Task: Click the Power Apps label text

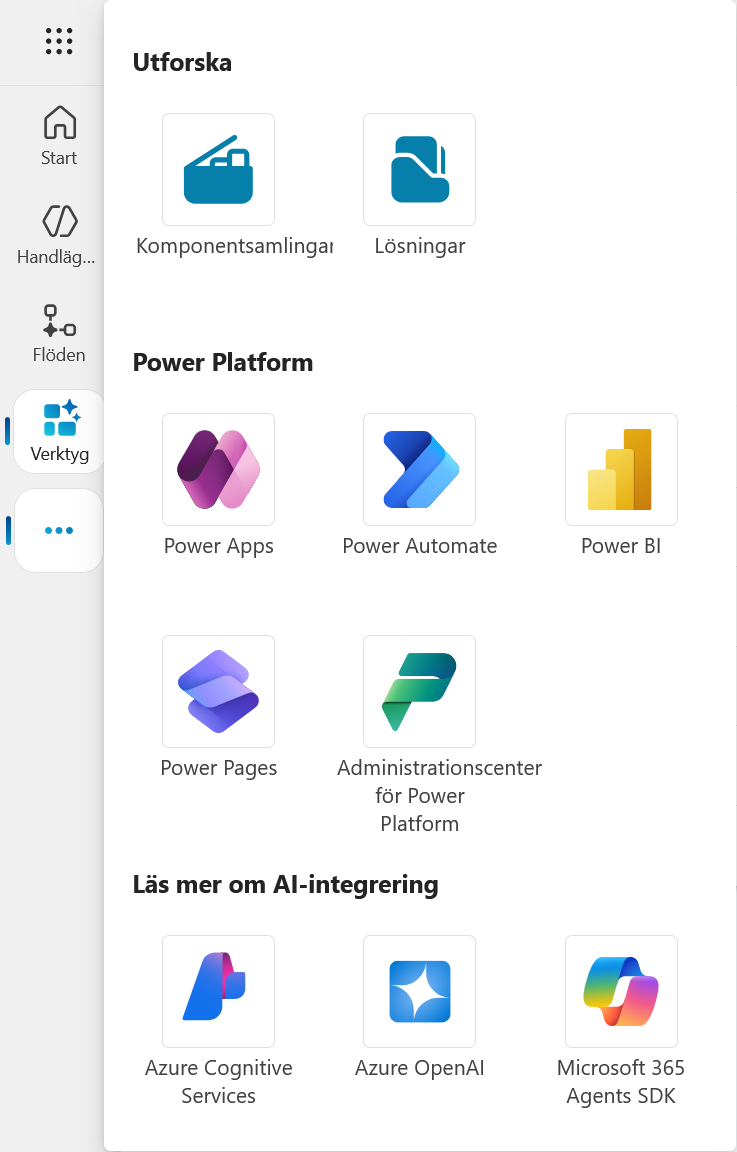Action: (x=218, y=546)
